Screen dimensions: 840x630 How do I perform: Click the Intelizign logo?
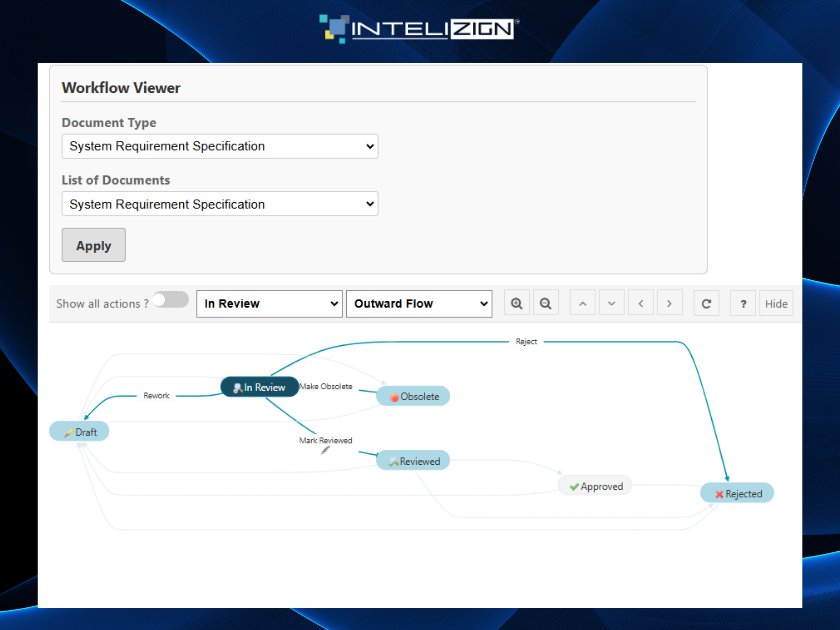tap(417, 29)
